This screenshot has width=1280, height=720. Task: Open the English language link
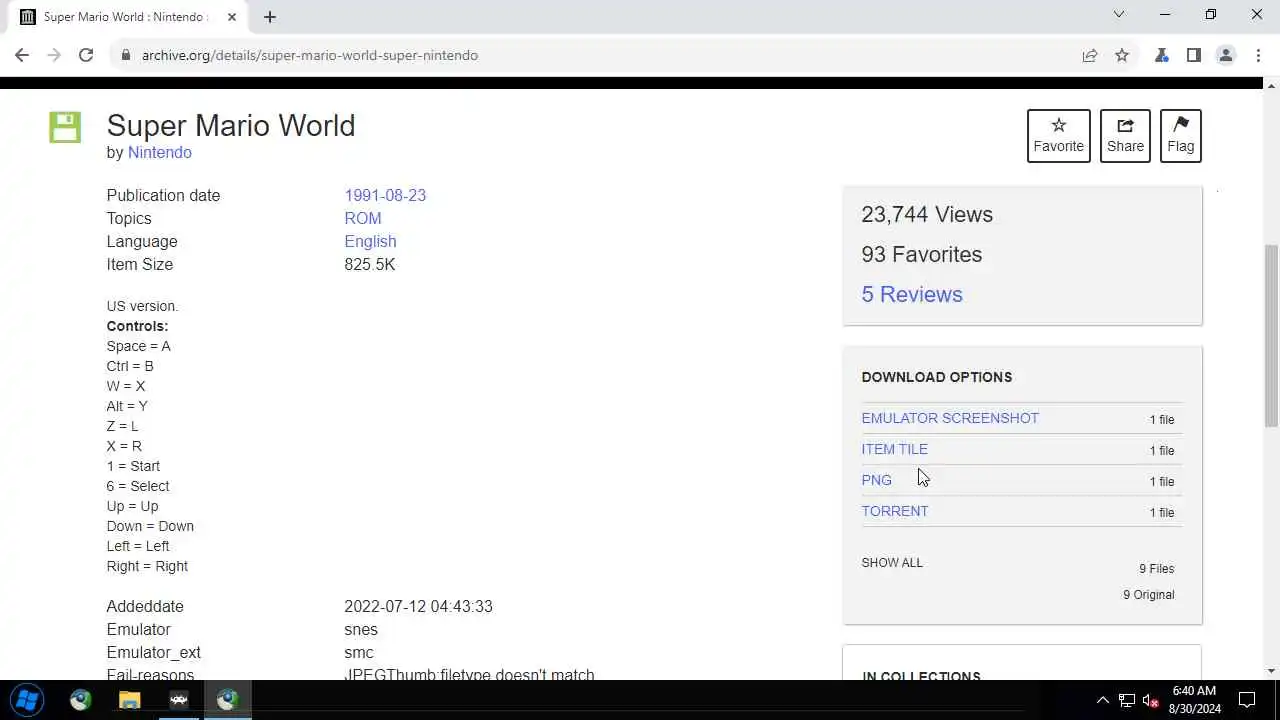370,241
